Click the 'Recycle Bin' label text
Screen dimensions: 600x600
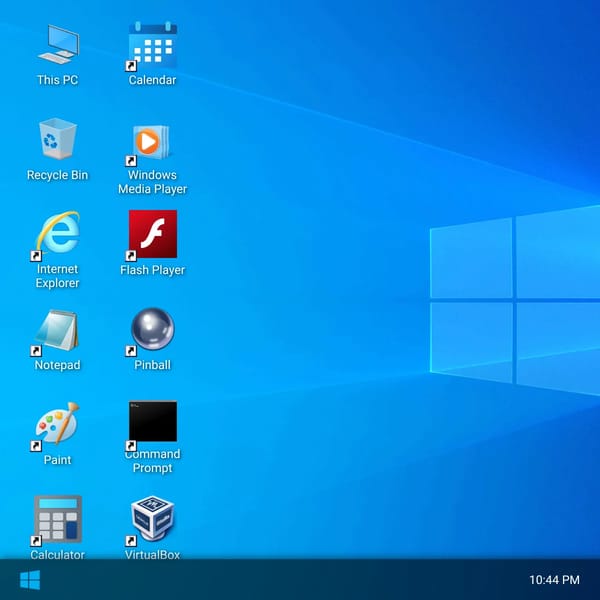pyautogui.click(x=57, y=175)
